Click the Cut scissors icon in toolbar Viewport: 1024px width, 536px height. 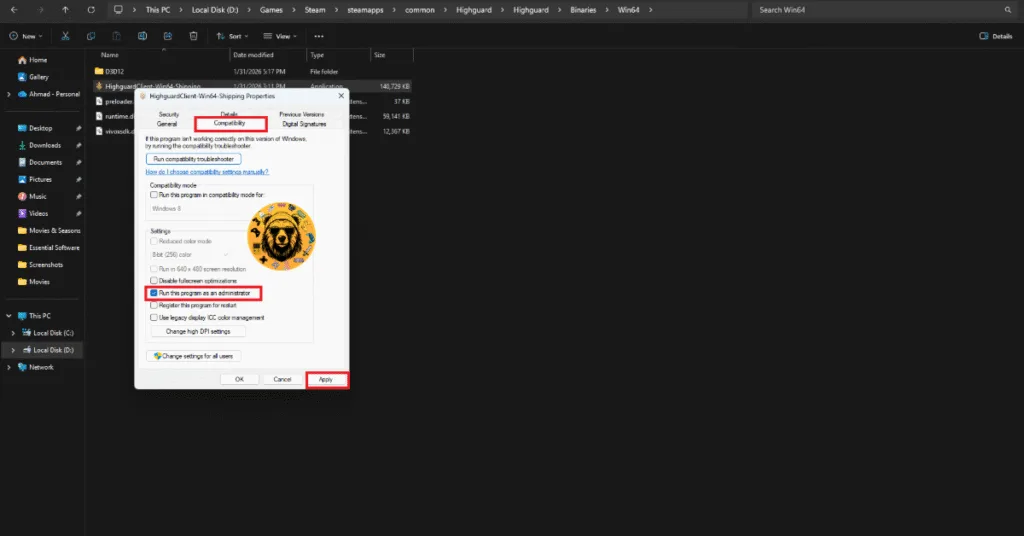[65, 35]
